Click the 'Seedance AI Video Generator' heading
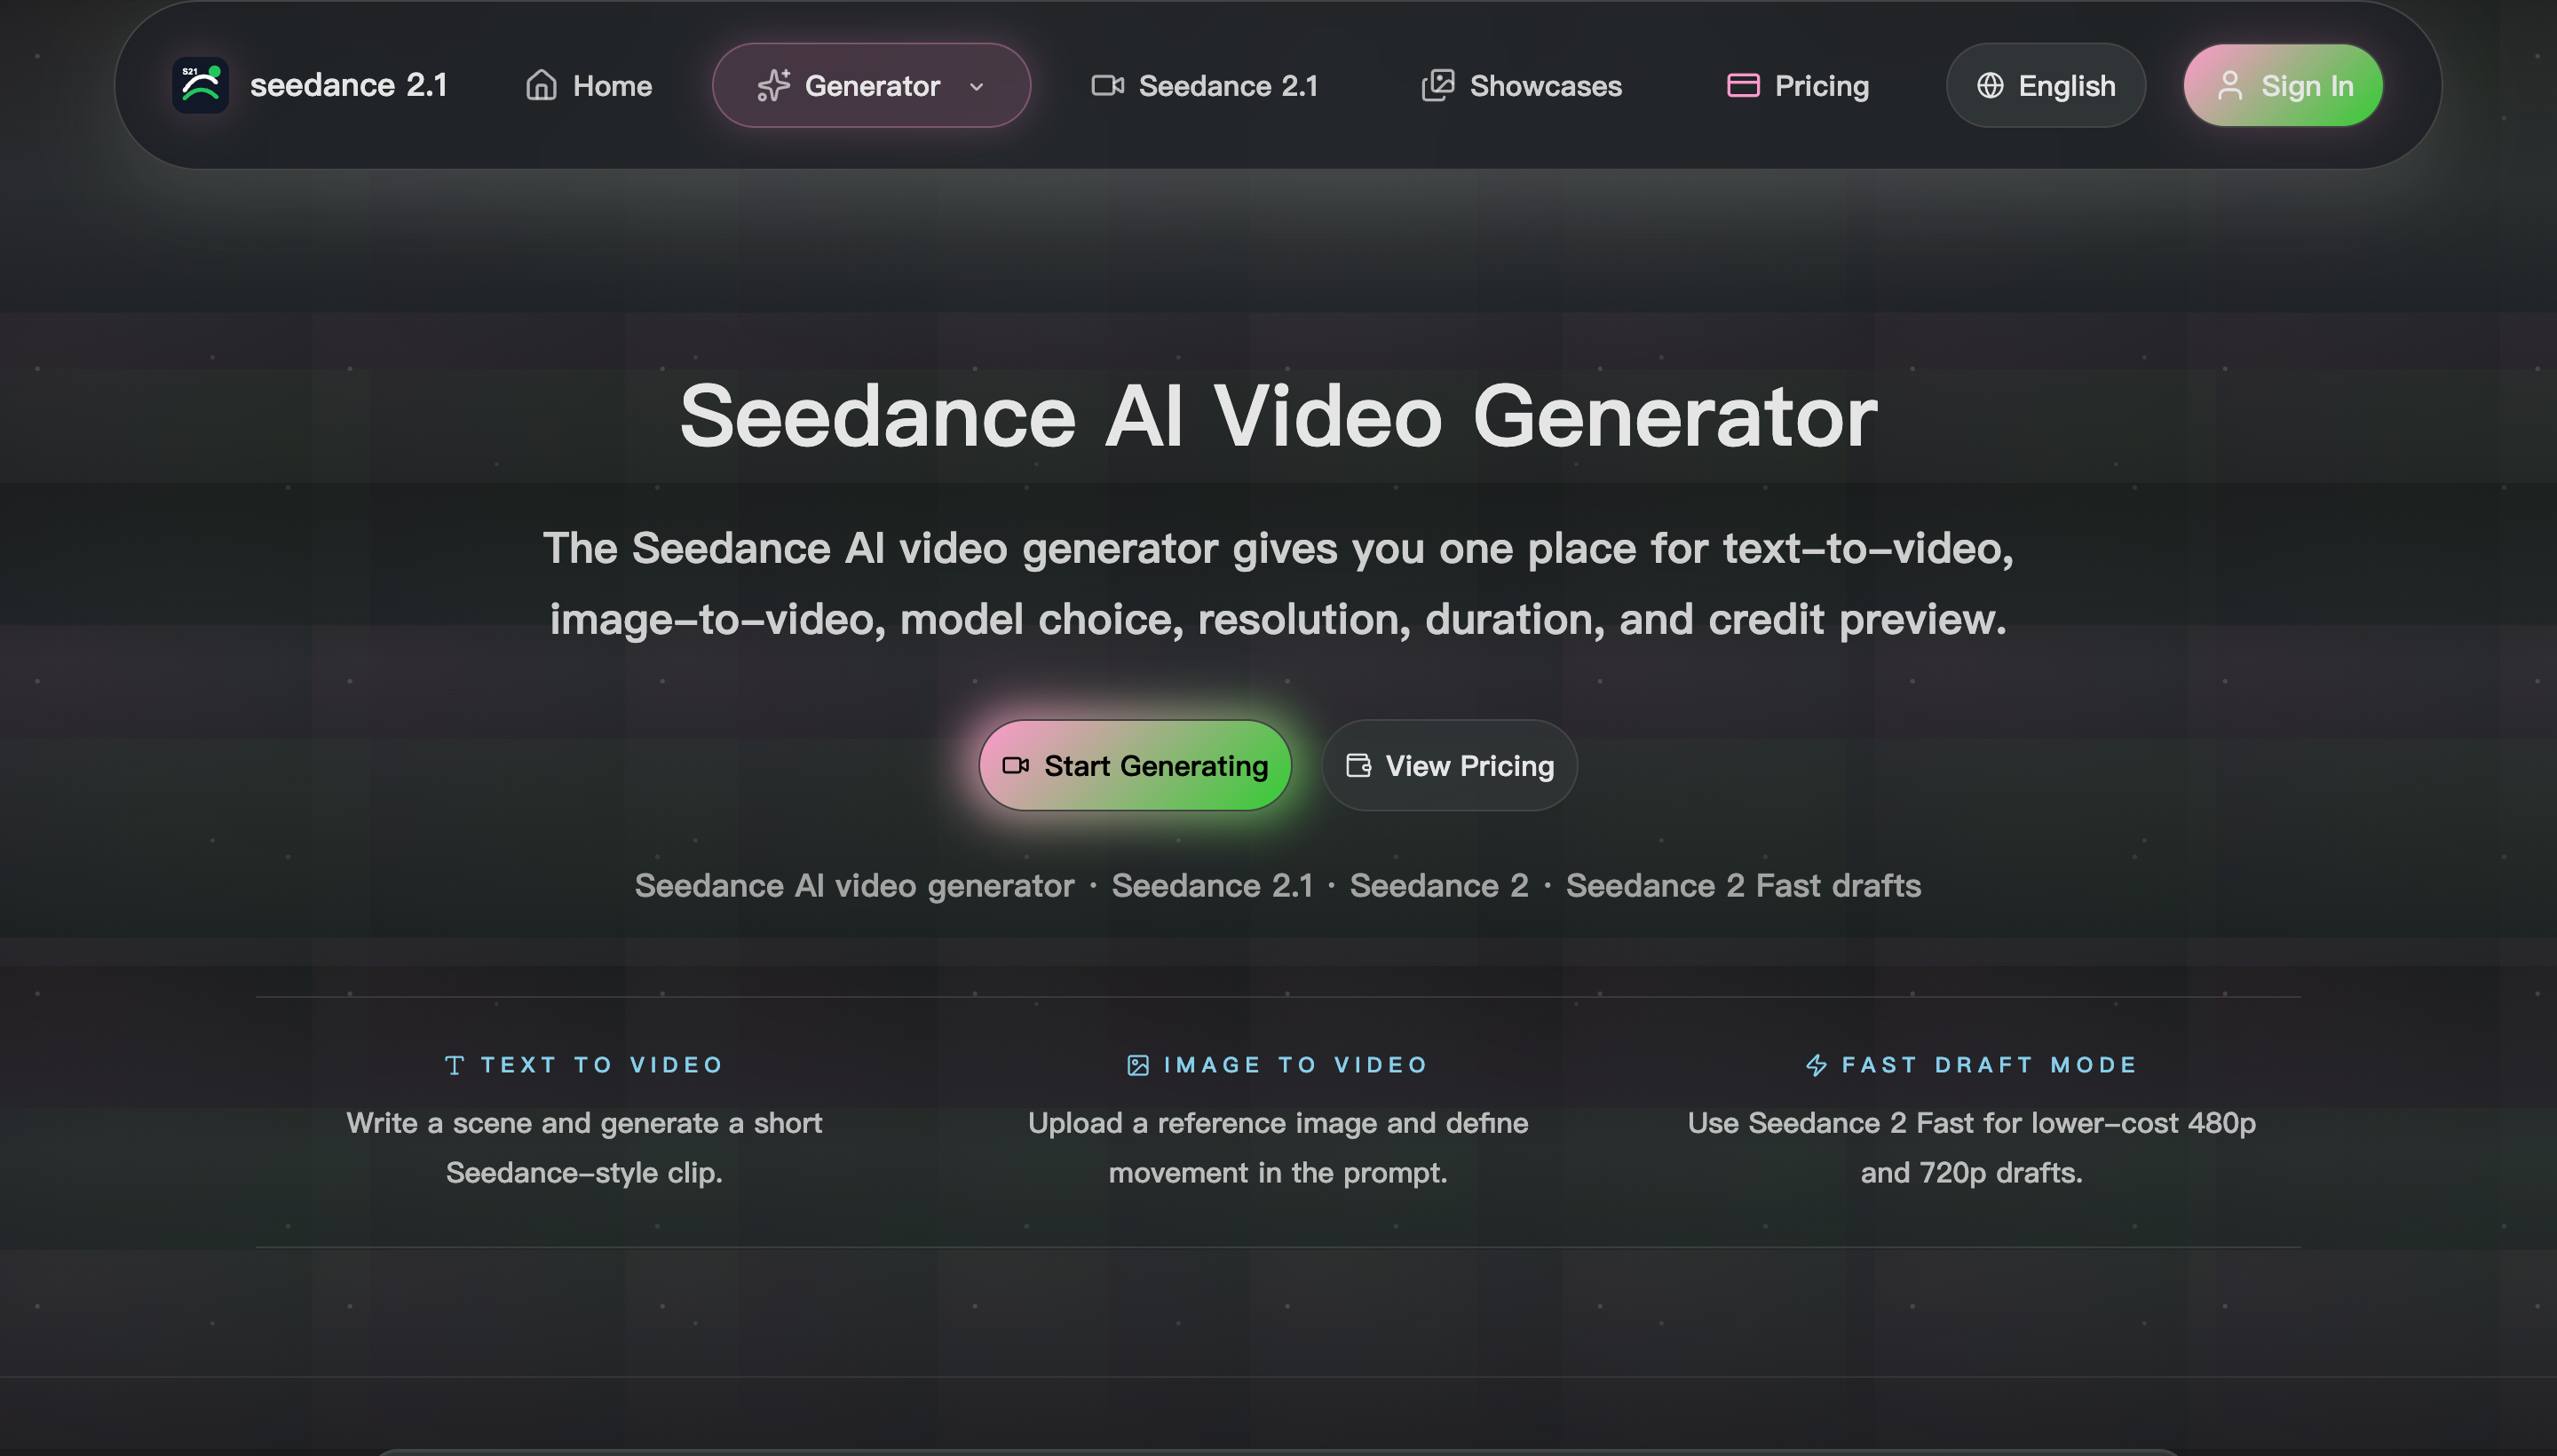 1279,417
